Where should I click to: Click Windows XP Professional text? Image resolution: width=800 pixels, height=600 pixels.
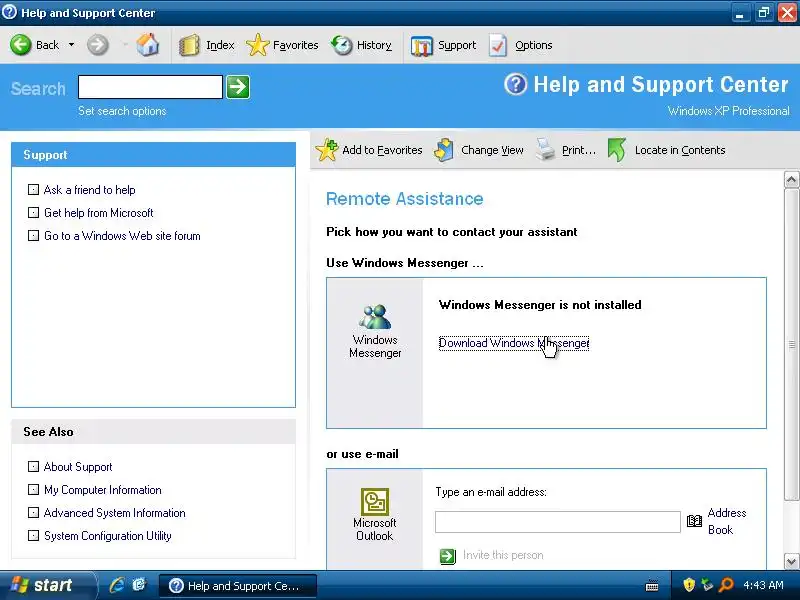[x=729, y=111]
